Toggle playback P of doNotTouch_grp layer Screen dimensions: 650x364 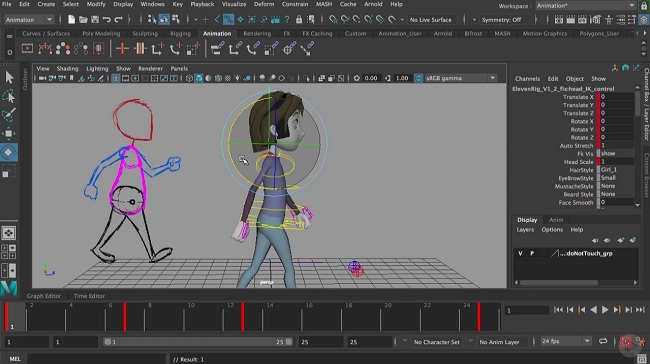coord(532,253)
